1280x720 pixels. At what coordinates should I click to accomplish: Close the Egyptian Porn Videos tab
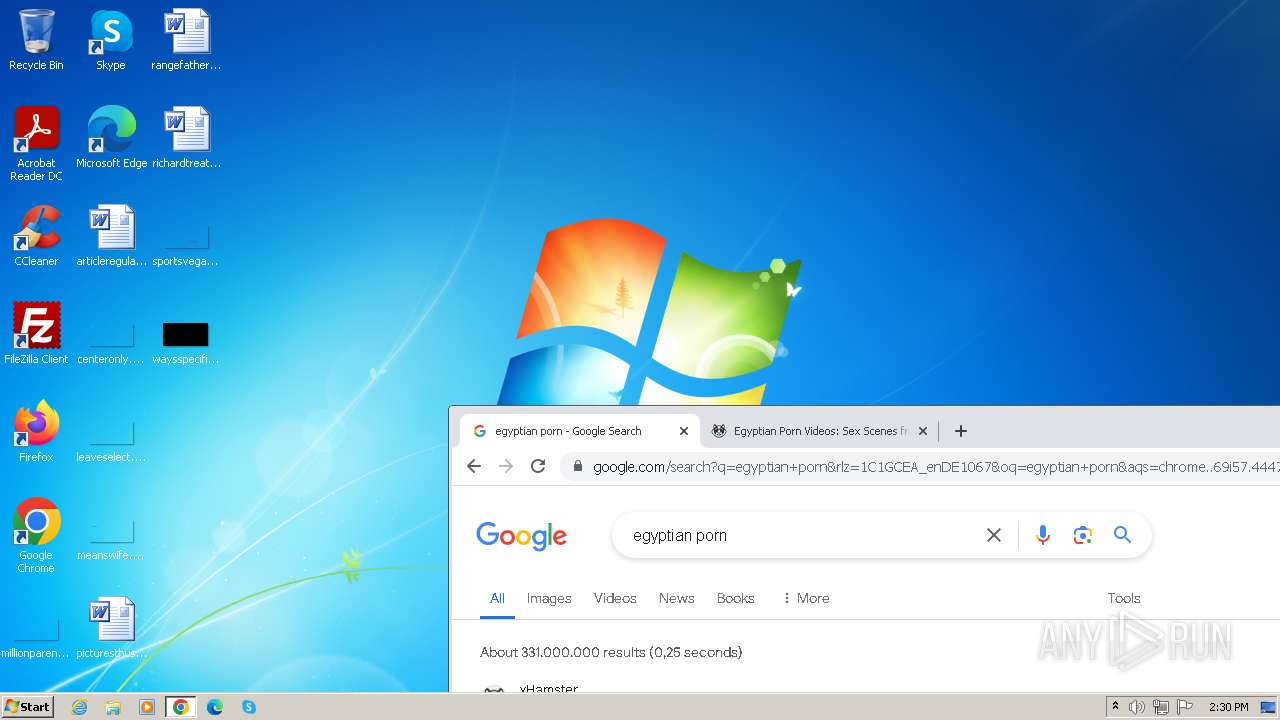tap(923, 431)
